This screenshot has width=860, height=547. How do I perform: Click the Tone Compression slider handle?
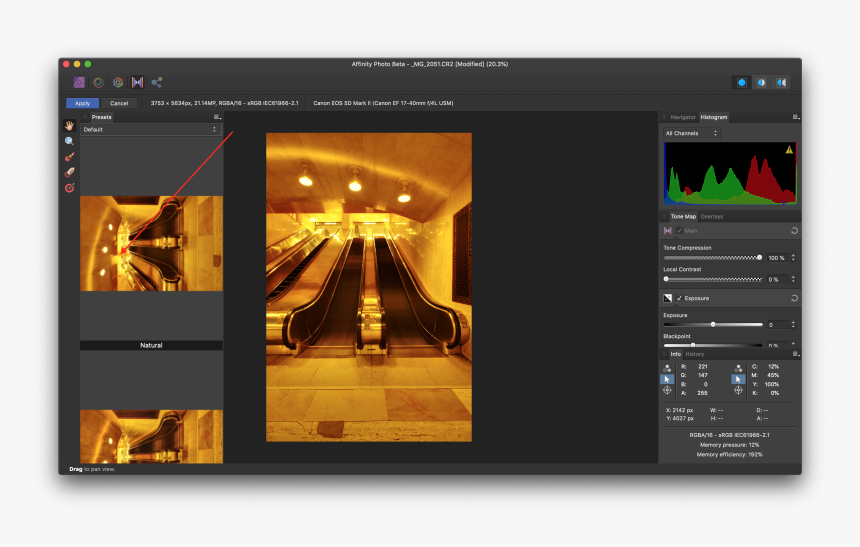759,257
